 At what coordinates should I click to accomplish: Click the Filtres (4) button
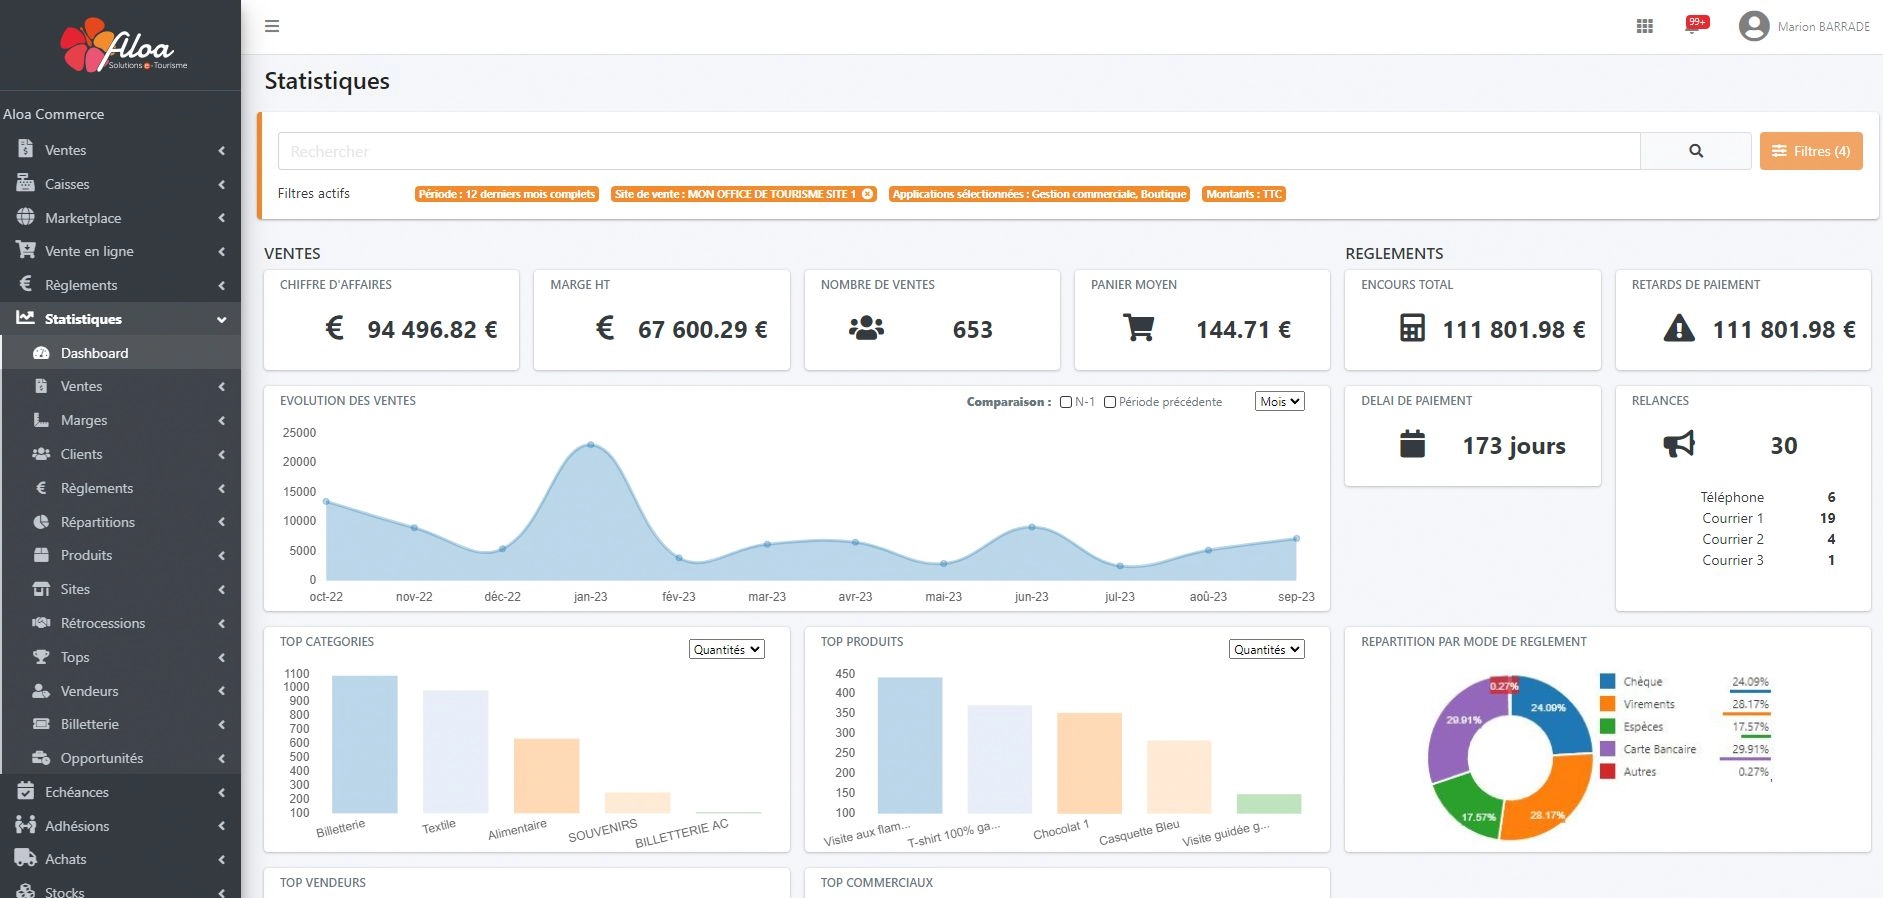1810,151
